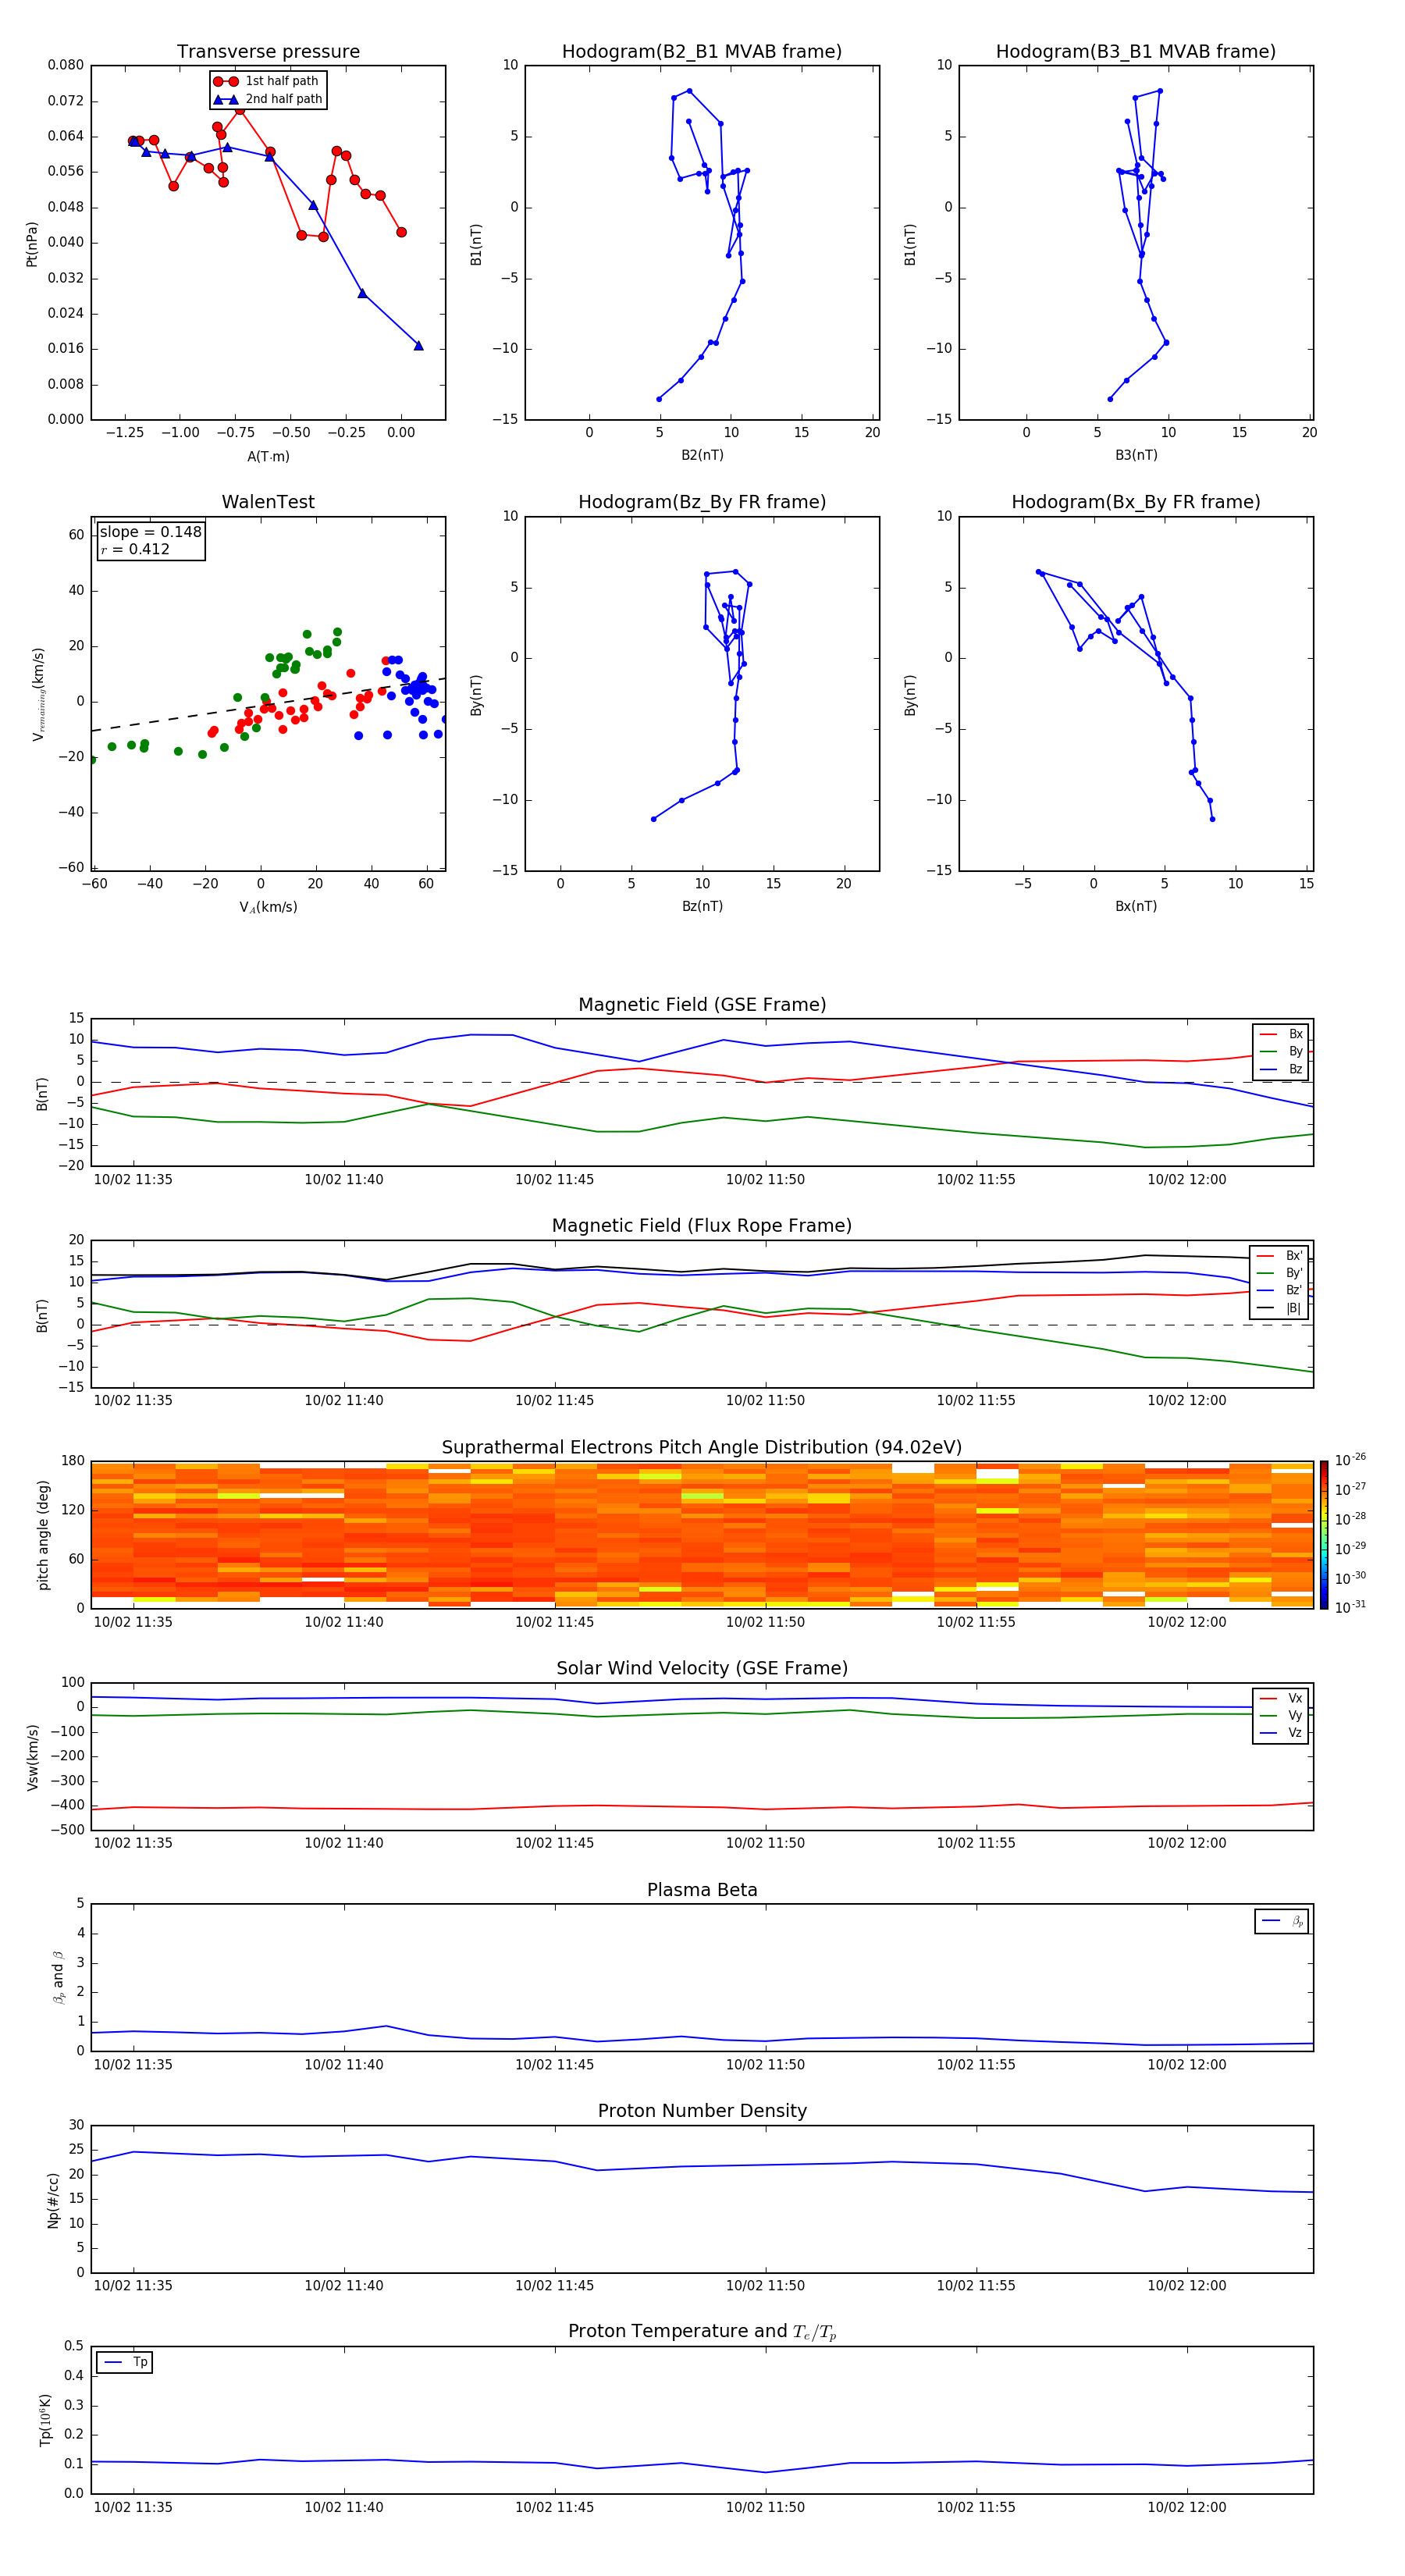The image size is (1405, 2576).
Task: Select "Bz" in the GSE Frame legend
Action: (x=1281, y=1069)
